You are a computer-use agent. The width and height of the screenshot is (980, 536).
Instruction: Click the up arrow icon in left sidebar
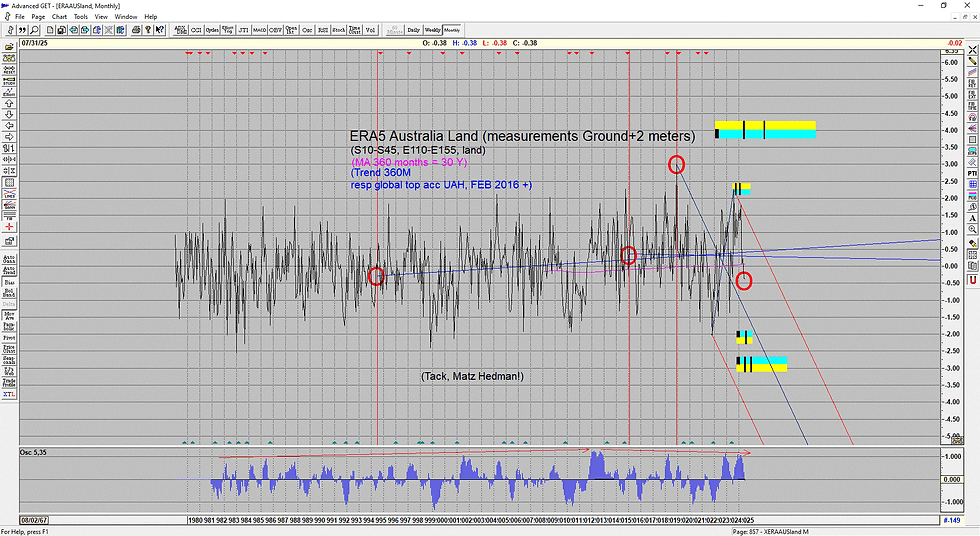pyautogui.click(x=9, y=103)
